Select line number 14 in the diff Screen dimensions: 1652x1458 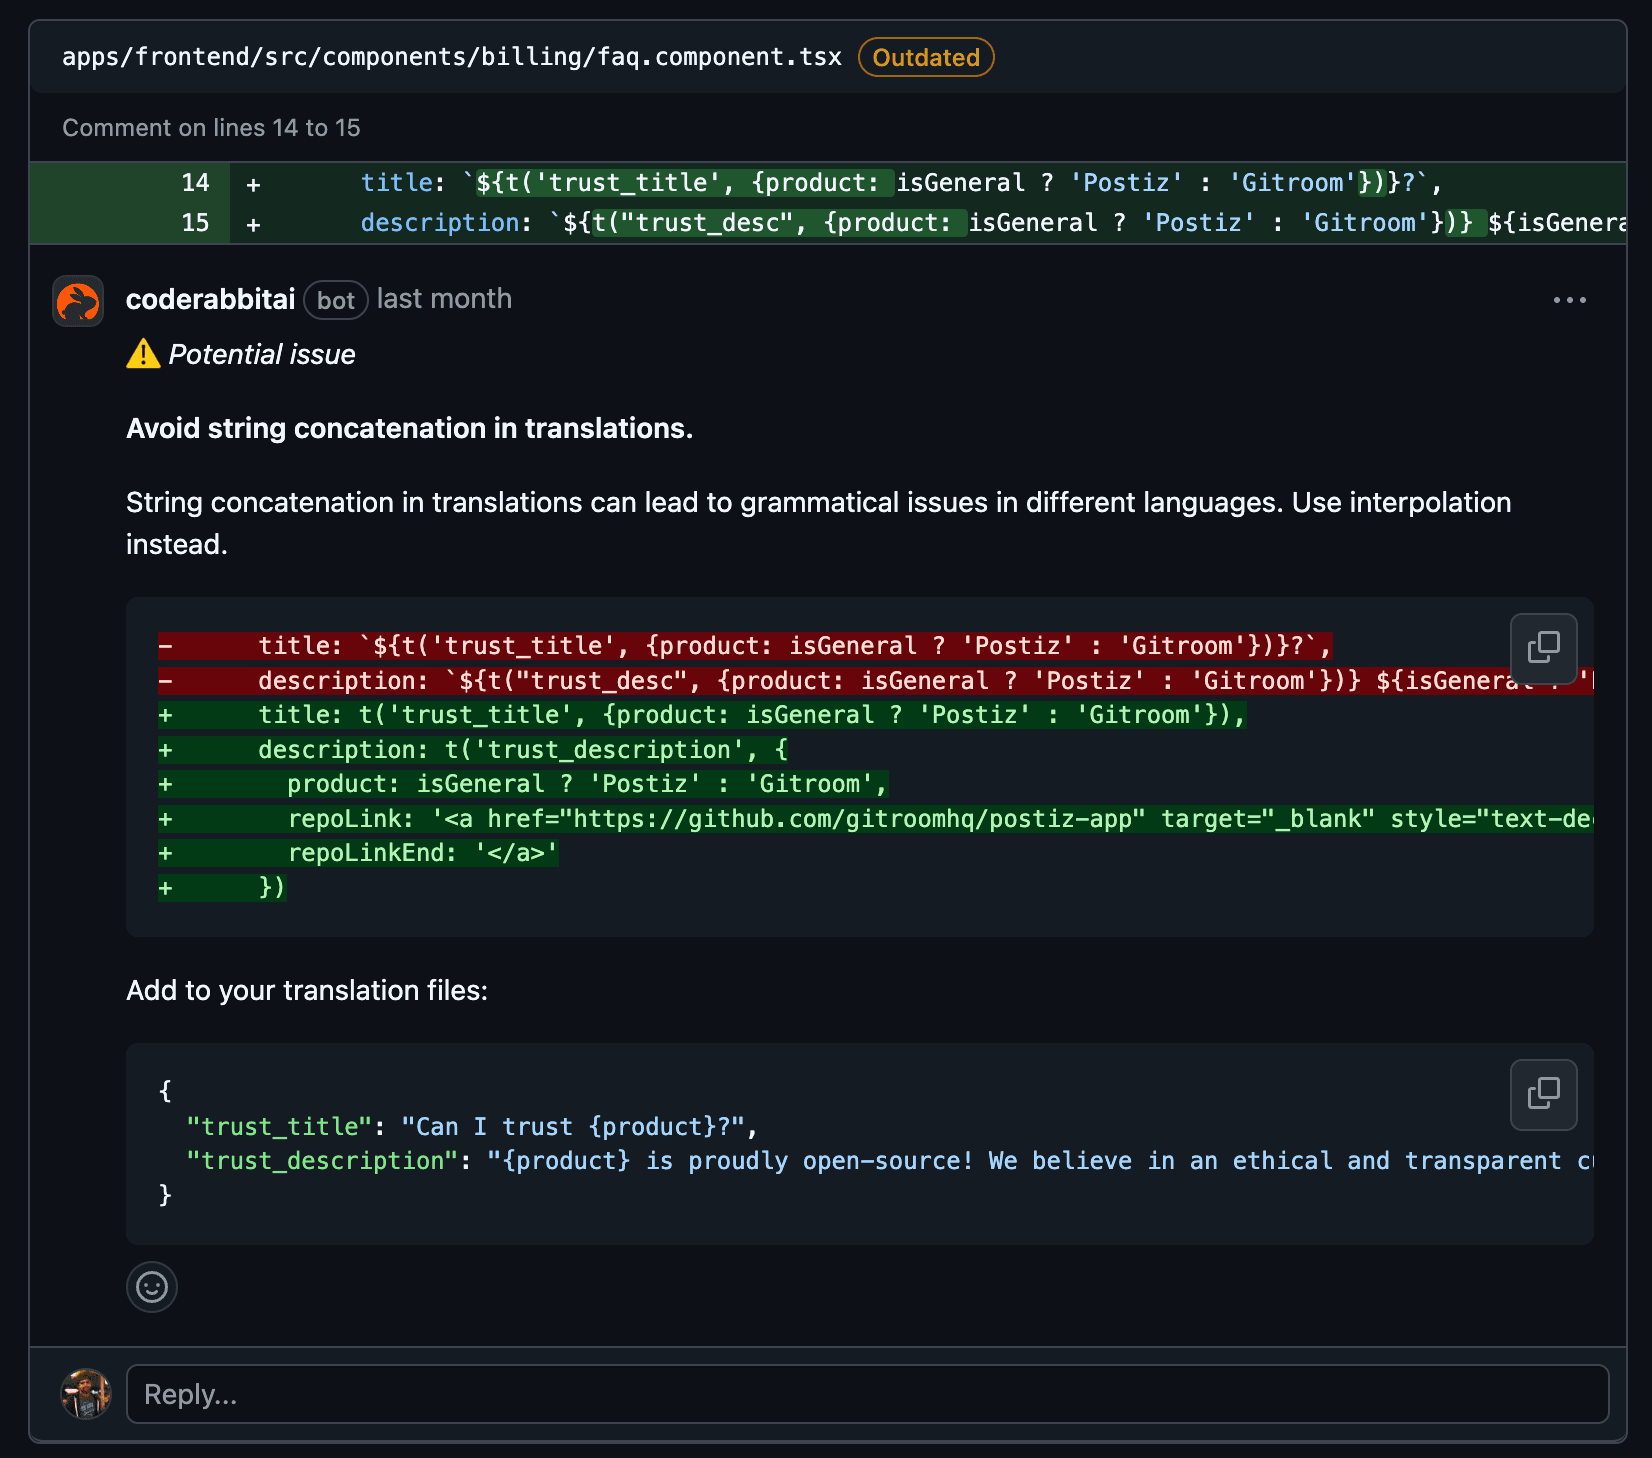coord(196,183)
